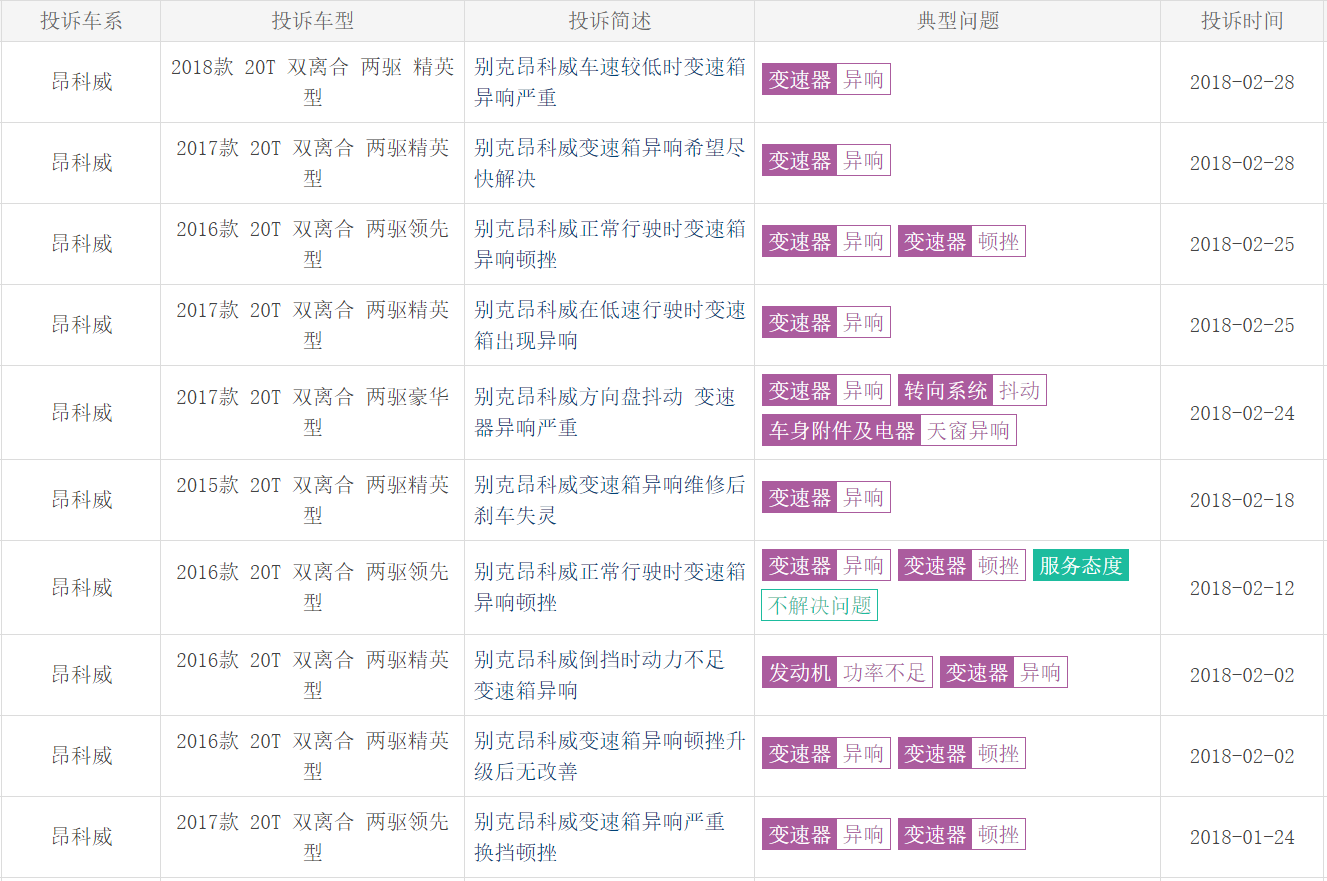The width and height of the screenshot is (1327, 881).
Task: Click 2018-02-25 date in 低速行驶时 row
Action: point(1242,325)
